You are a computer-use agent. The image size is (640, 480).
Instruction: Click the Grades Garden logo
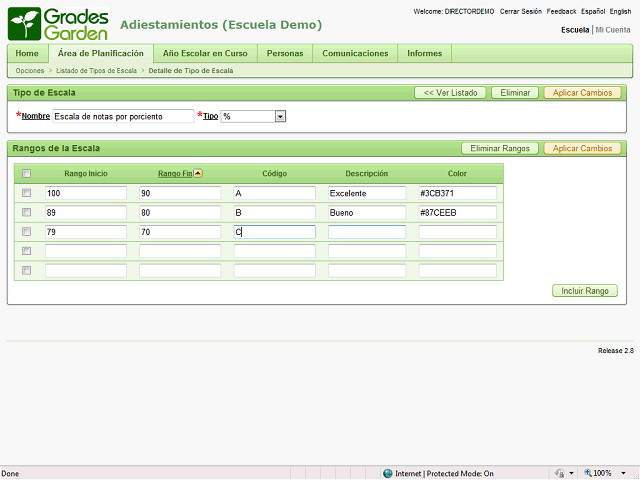tap(58, 24)
